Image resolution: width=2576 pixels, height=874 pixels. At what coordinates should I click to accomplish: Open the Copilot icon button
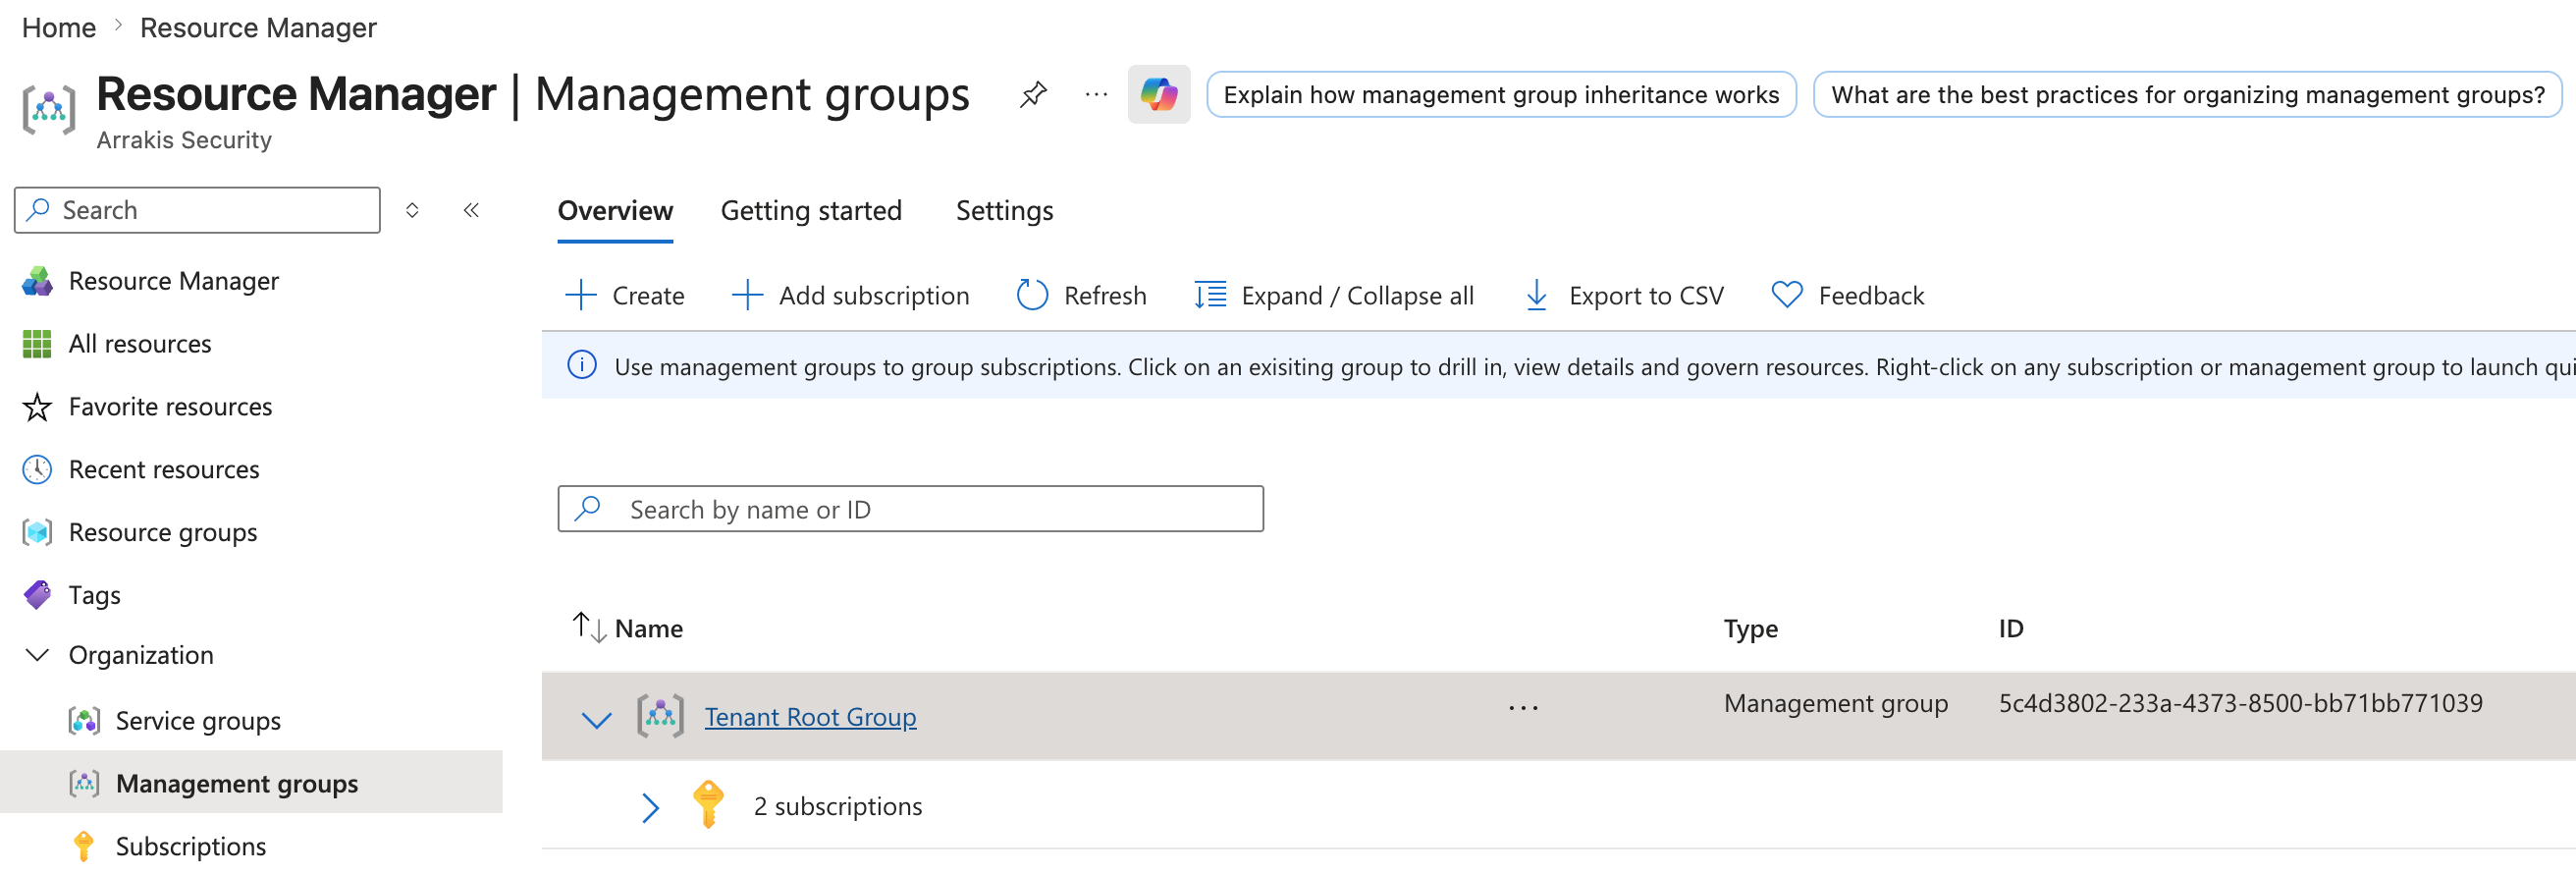(x=1158, y=95)
